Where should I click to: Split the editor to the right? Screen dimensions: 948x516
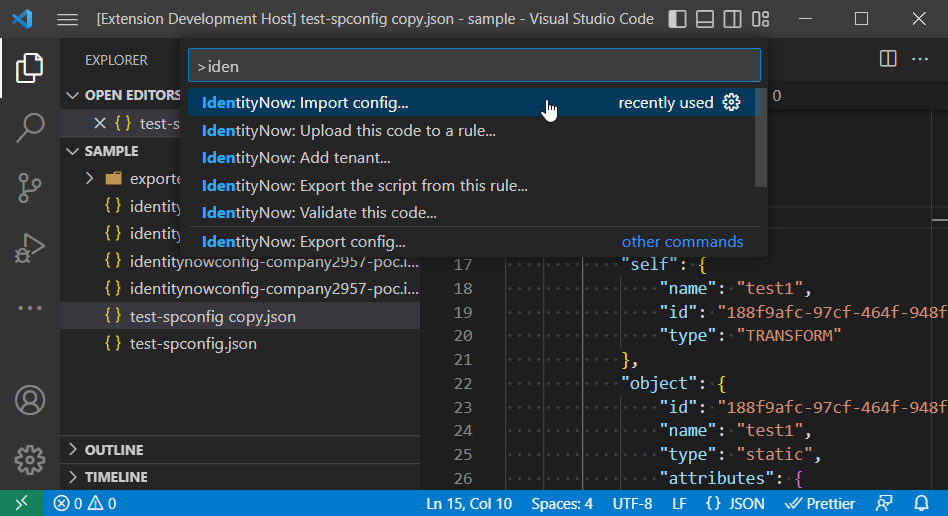(x=888, y=59)
